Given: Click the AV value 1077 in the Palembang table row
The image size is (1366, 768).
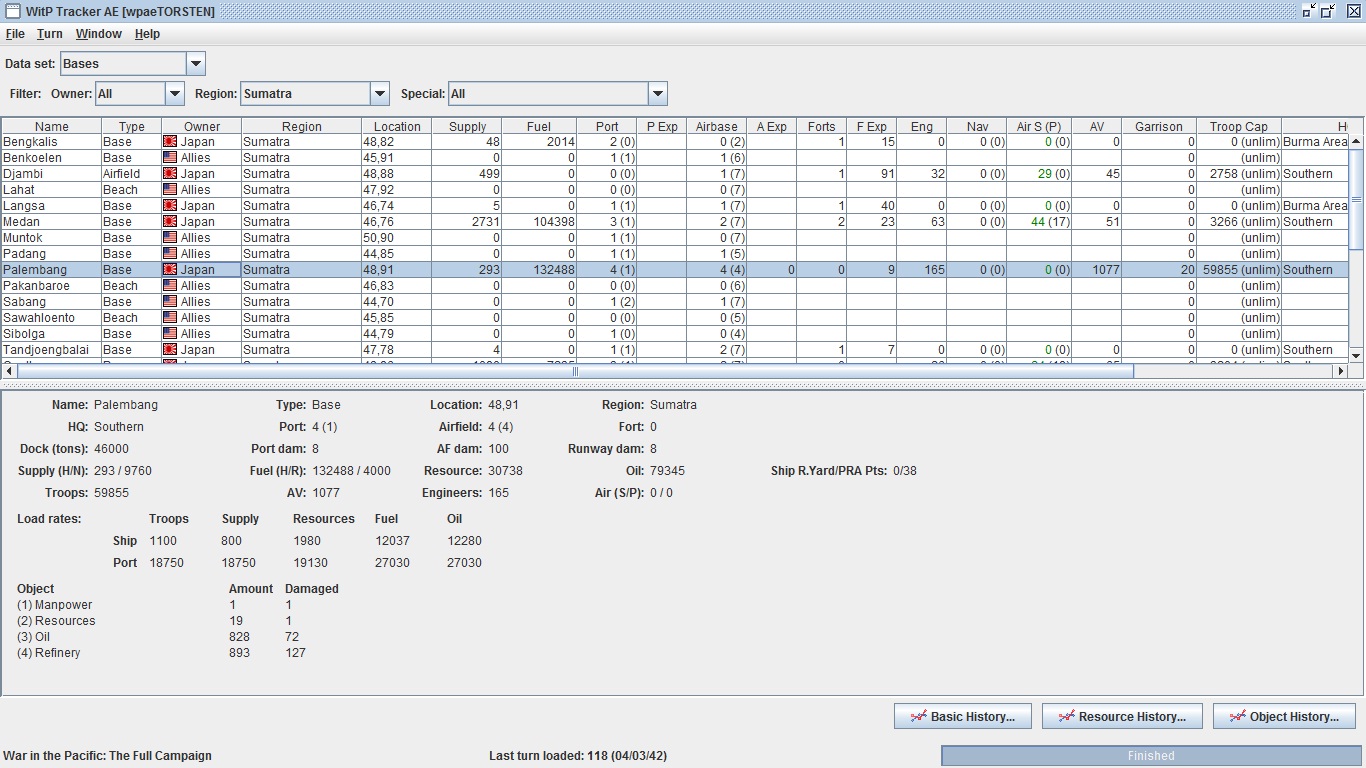Looking at the screenshot, I should coord(1105,270).
